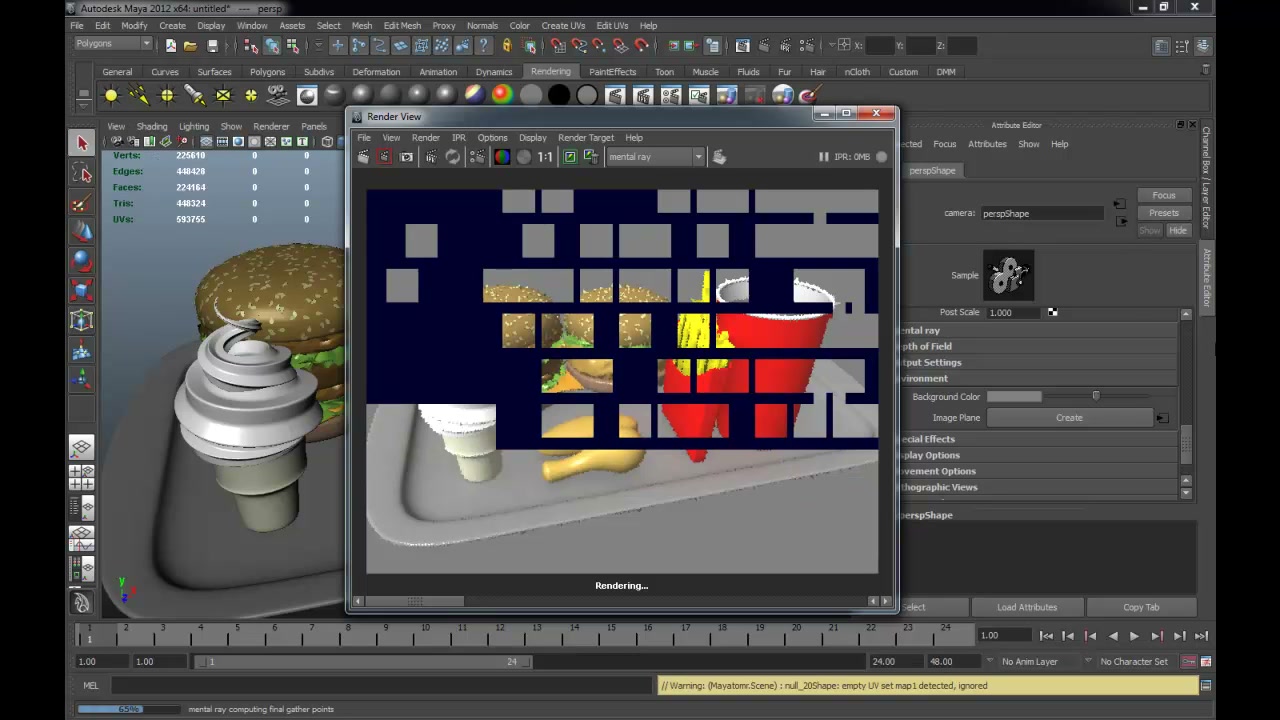Click the Copy Tab button
This screenshot has width=1280, height=720.
pos(1140,607)
